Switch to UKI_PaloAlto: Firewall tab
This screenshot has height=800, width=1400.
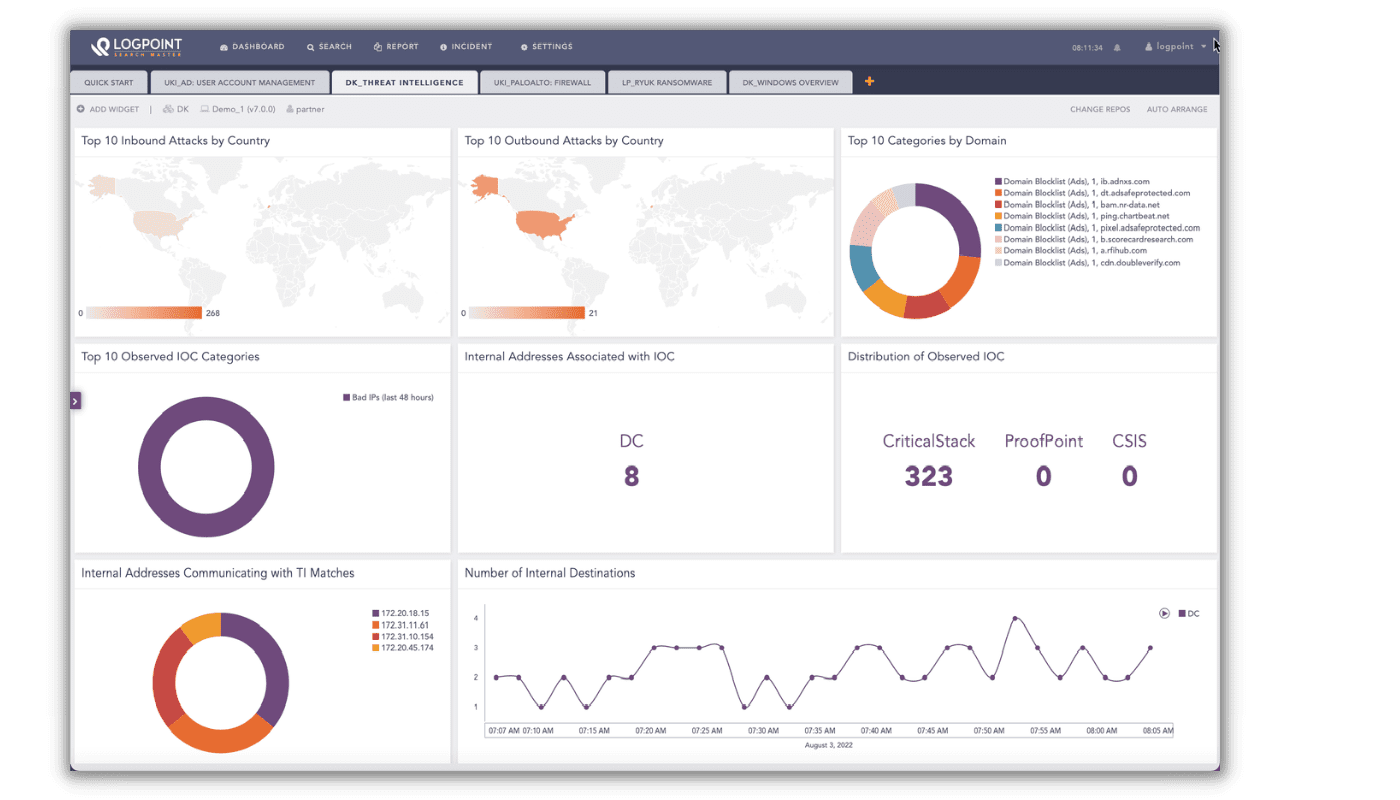[x=542, y=82]
